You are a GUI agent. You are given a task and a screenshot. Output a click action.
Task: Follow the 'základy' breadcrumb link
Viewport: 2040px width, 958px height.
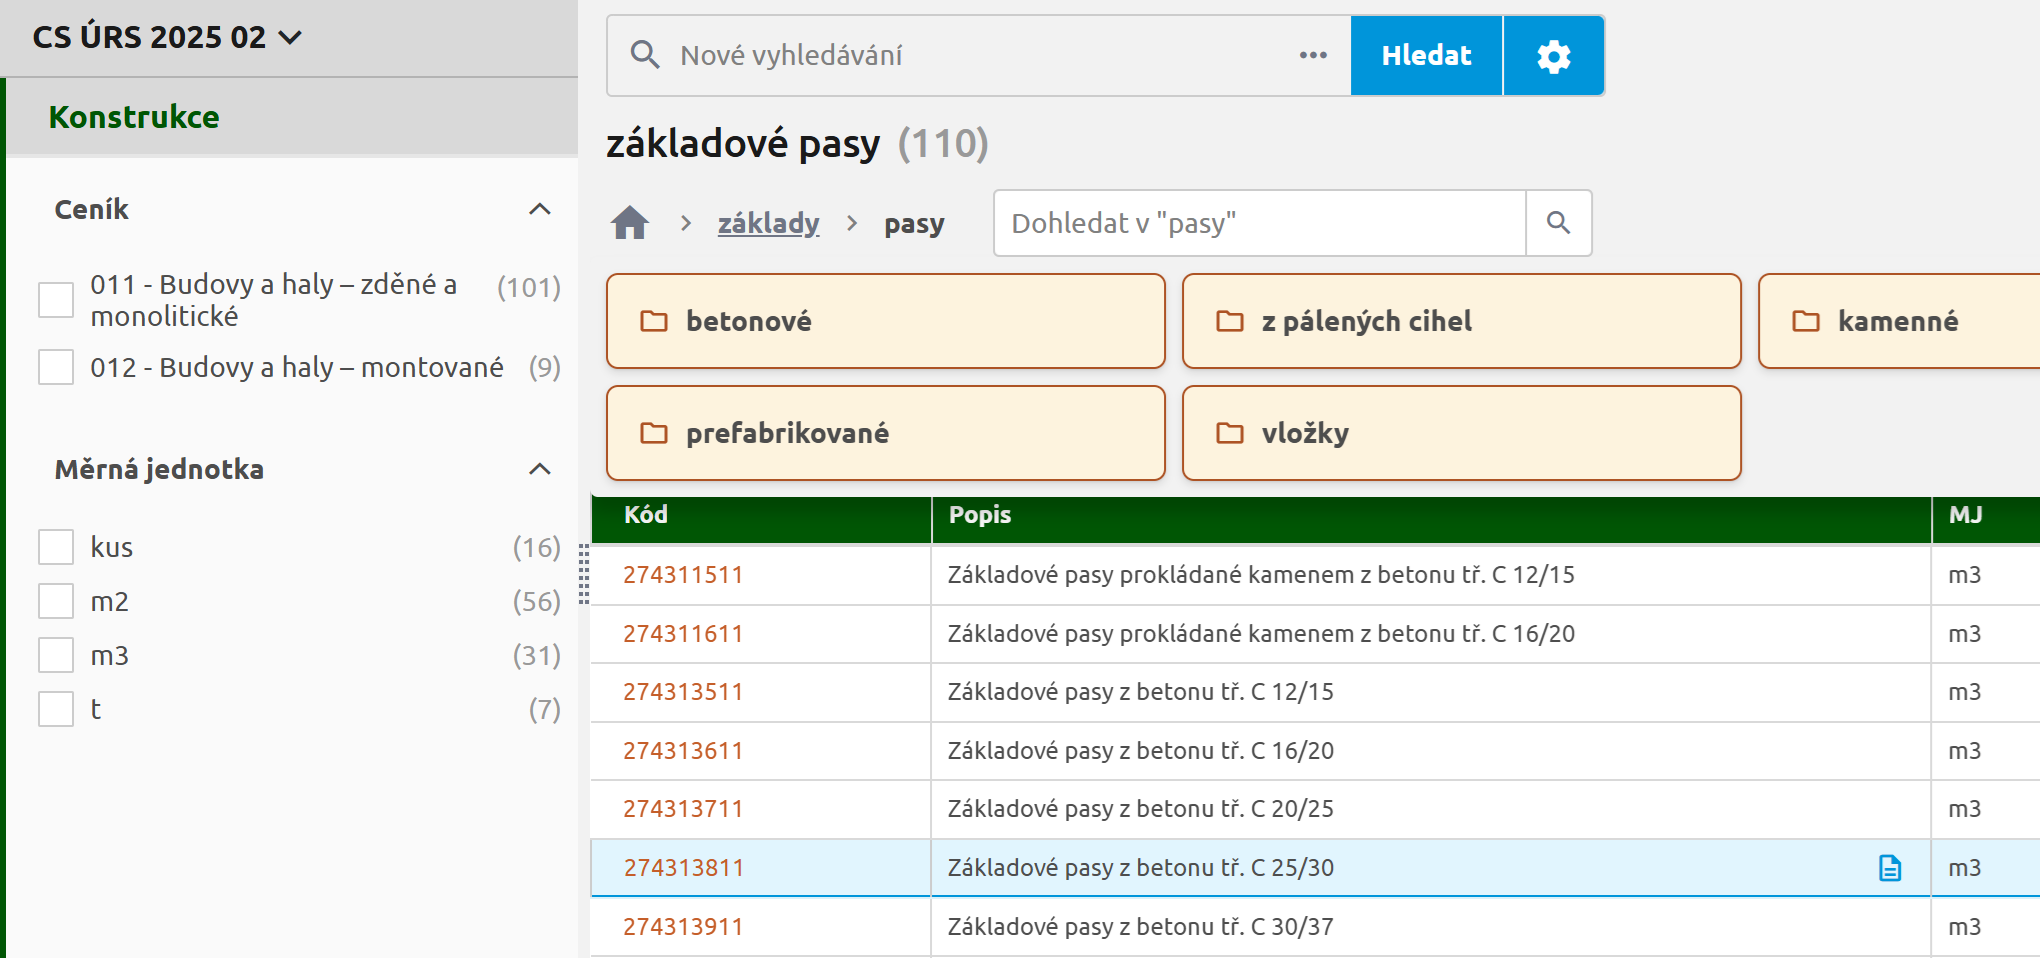[x=768, y=223]
